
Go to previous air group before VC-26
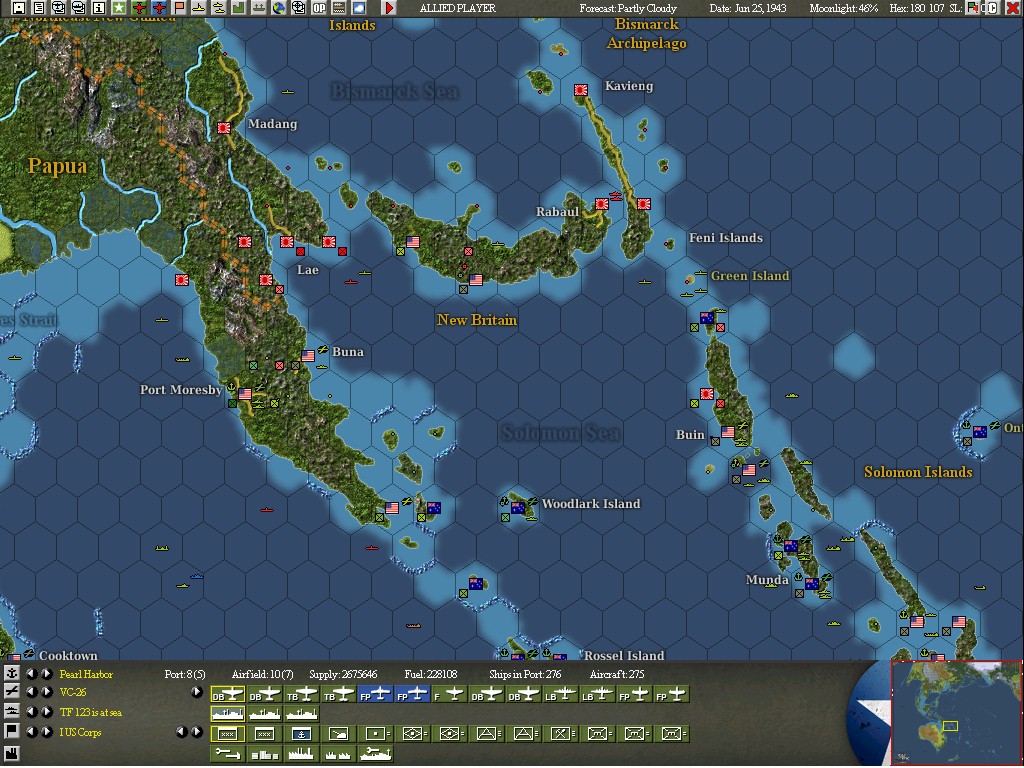31,692
